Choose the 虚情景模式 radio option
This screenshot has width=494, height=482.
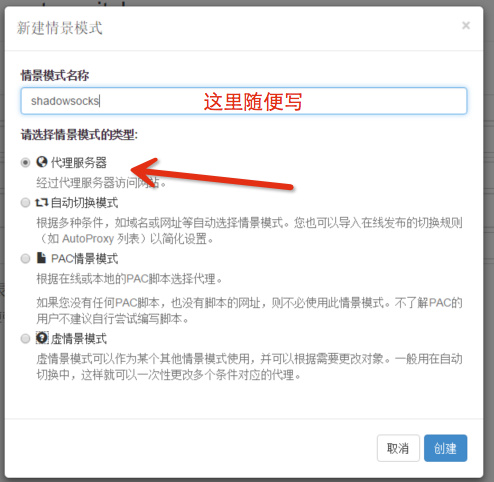[25, 339]
